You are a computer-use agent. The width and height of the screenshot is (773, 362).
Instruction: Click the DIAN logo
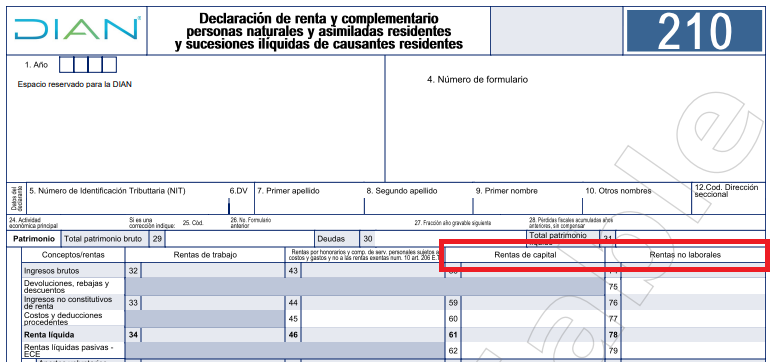point(77,29)
